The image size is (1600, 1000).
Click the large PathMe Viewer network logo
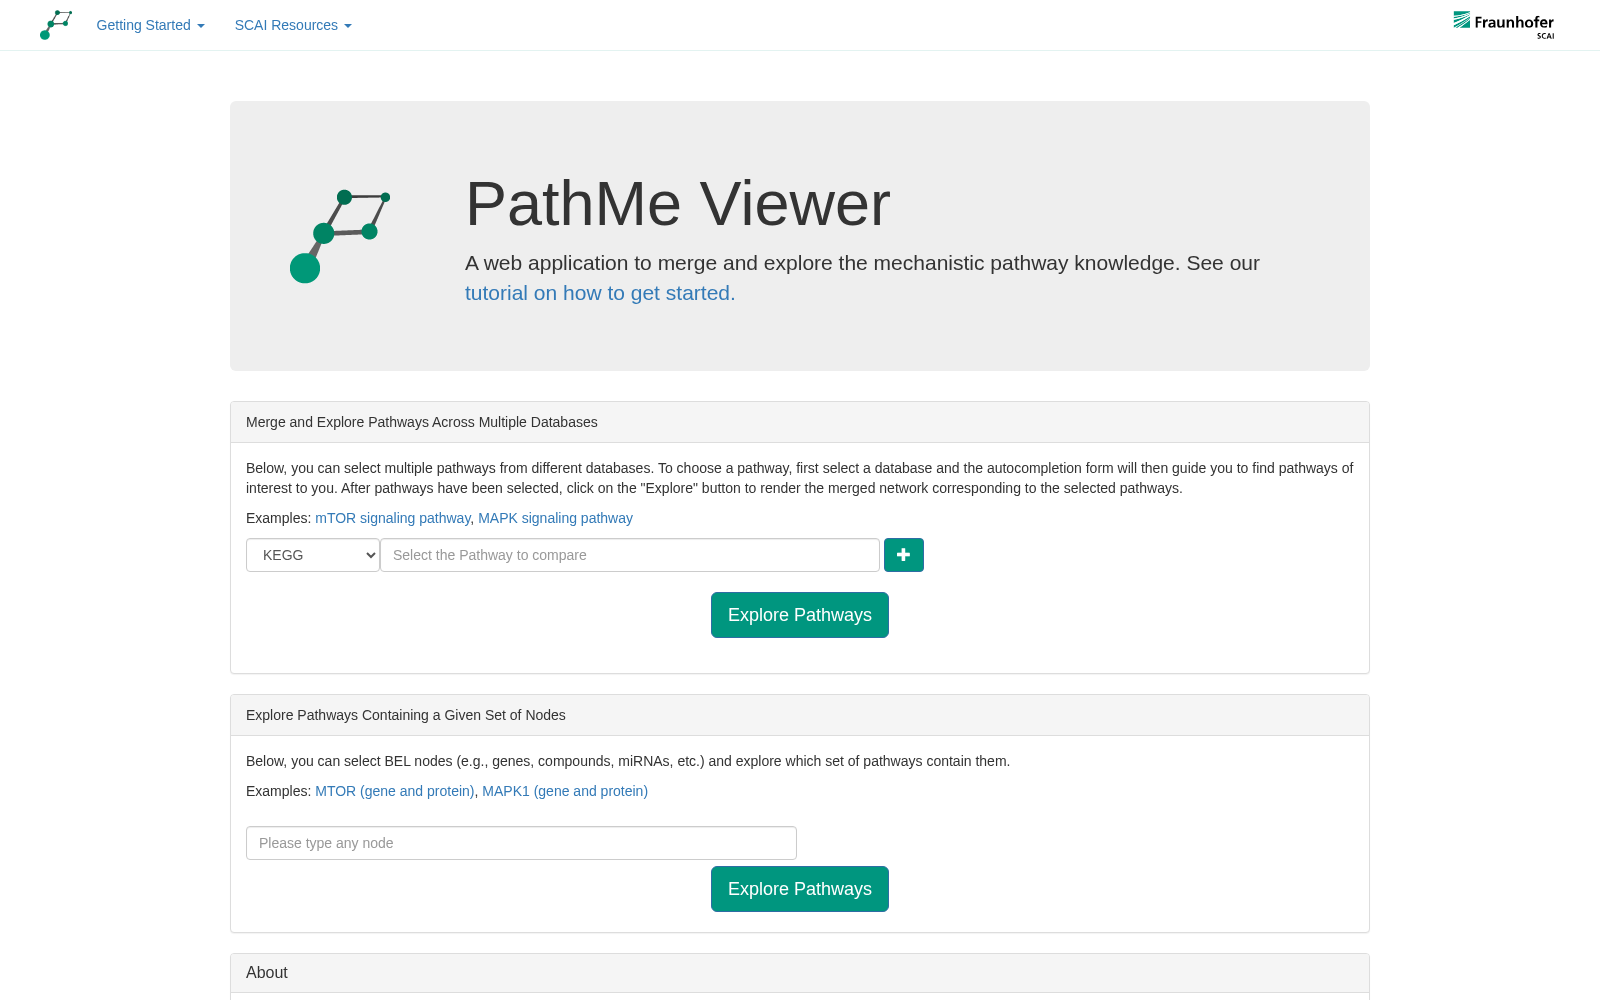pyautogui.click(x=340, y=236)
